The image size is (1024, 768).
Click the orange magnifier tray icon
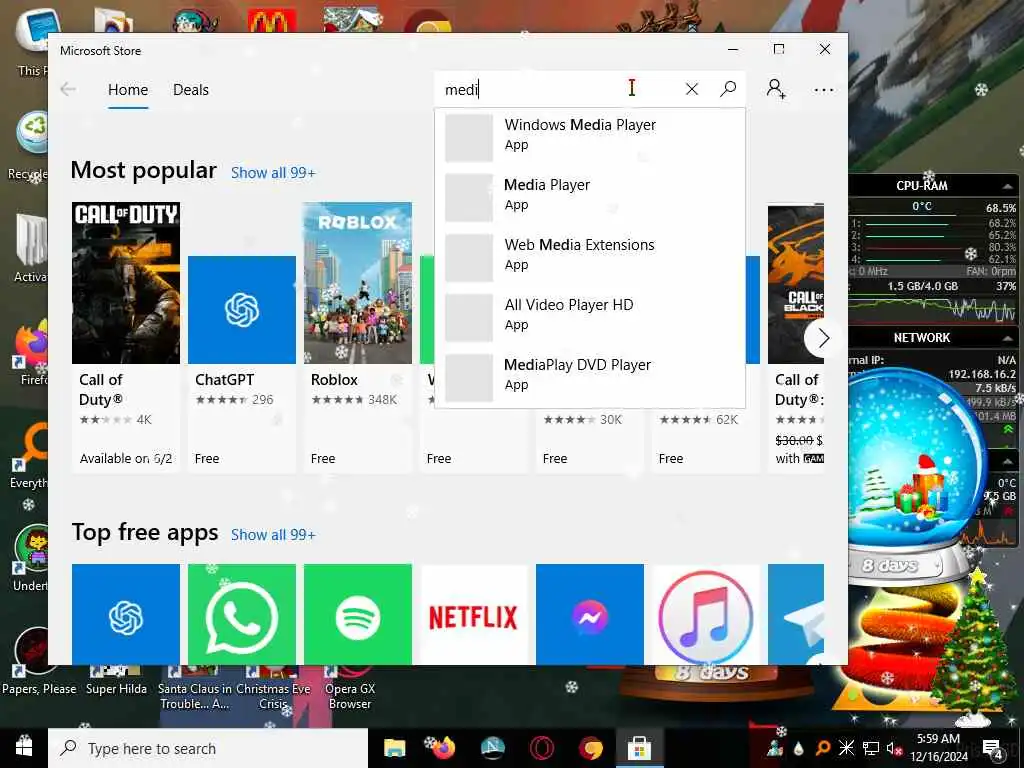click(822, 748)
